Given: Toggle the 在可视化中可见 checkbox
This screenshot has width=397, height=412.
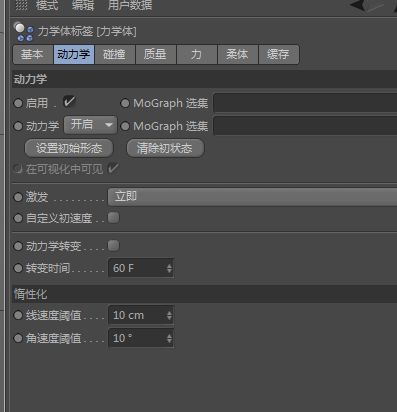Looking at the screenshot, I should pos(113,168).
